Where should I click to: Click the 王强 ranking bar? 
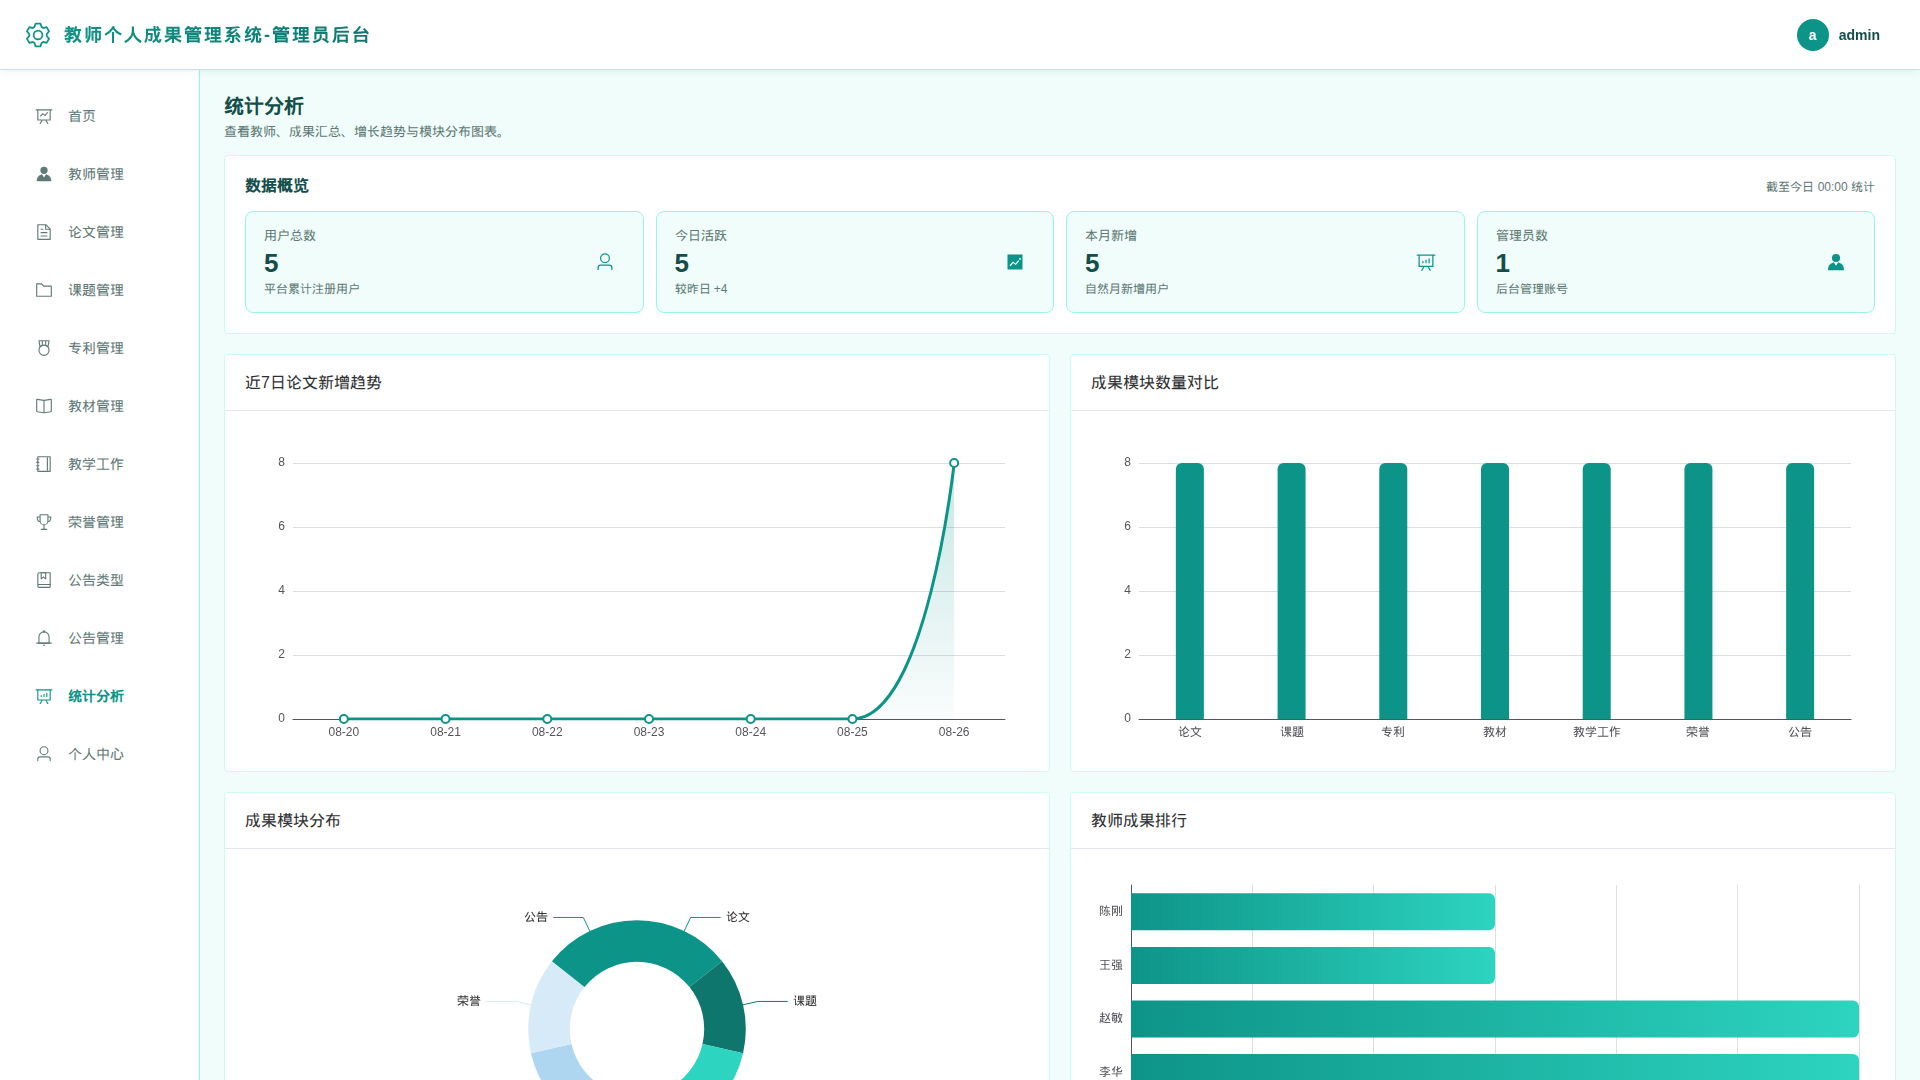1313,966
